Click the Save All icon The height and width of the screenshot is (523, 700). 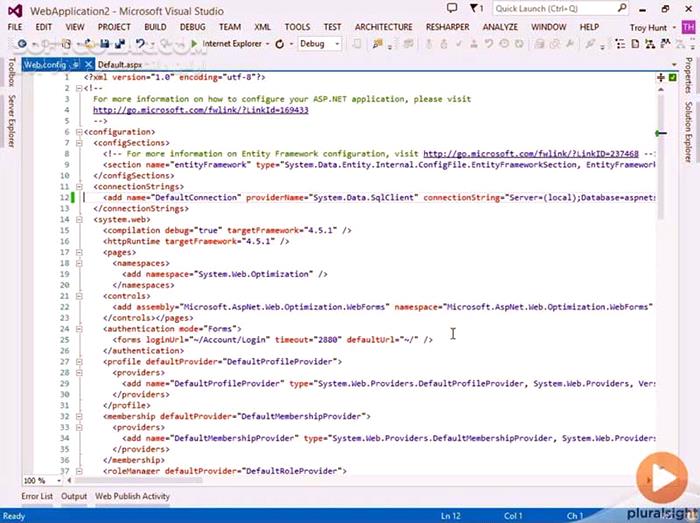coord(120,44)
